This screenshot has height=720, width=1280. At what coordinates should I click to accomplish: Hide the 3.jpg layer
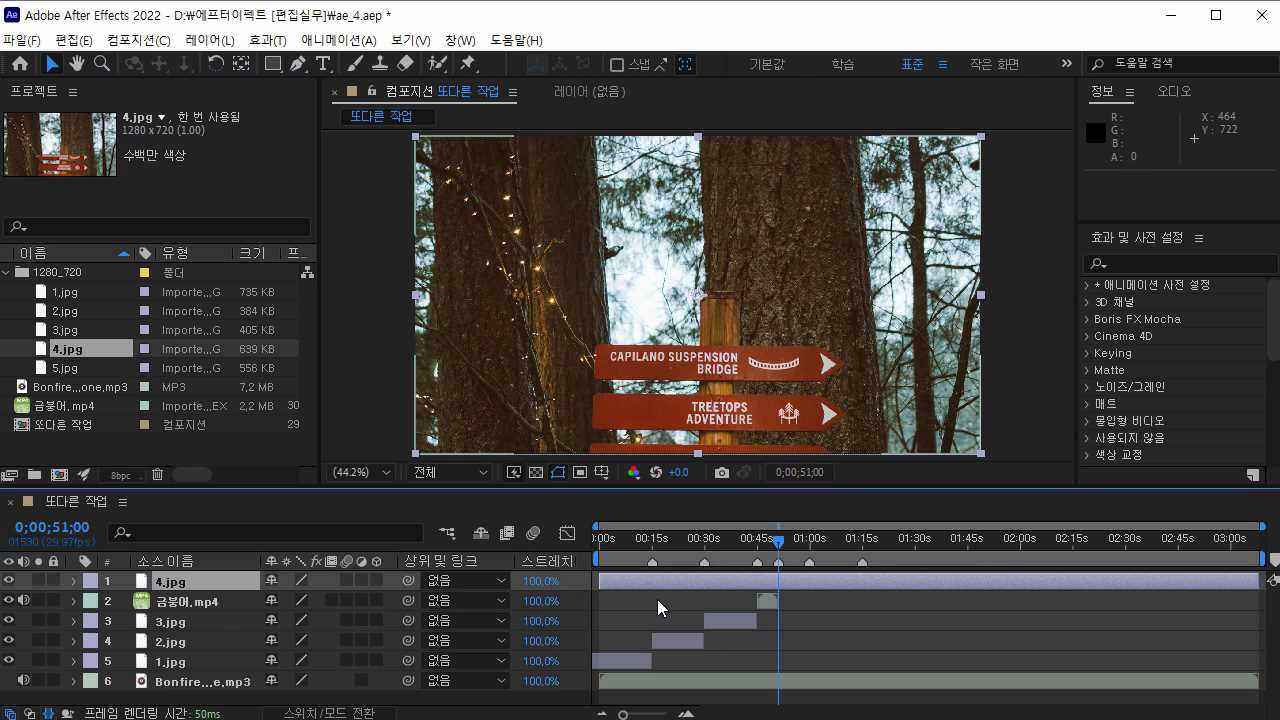(9, 621)
